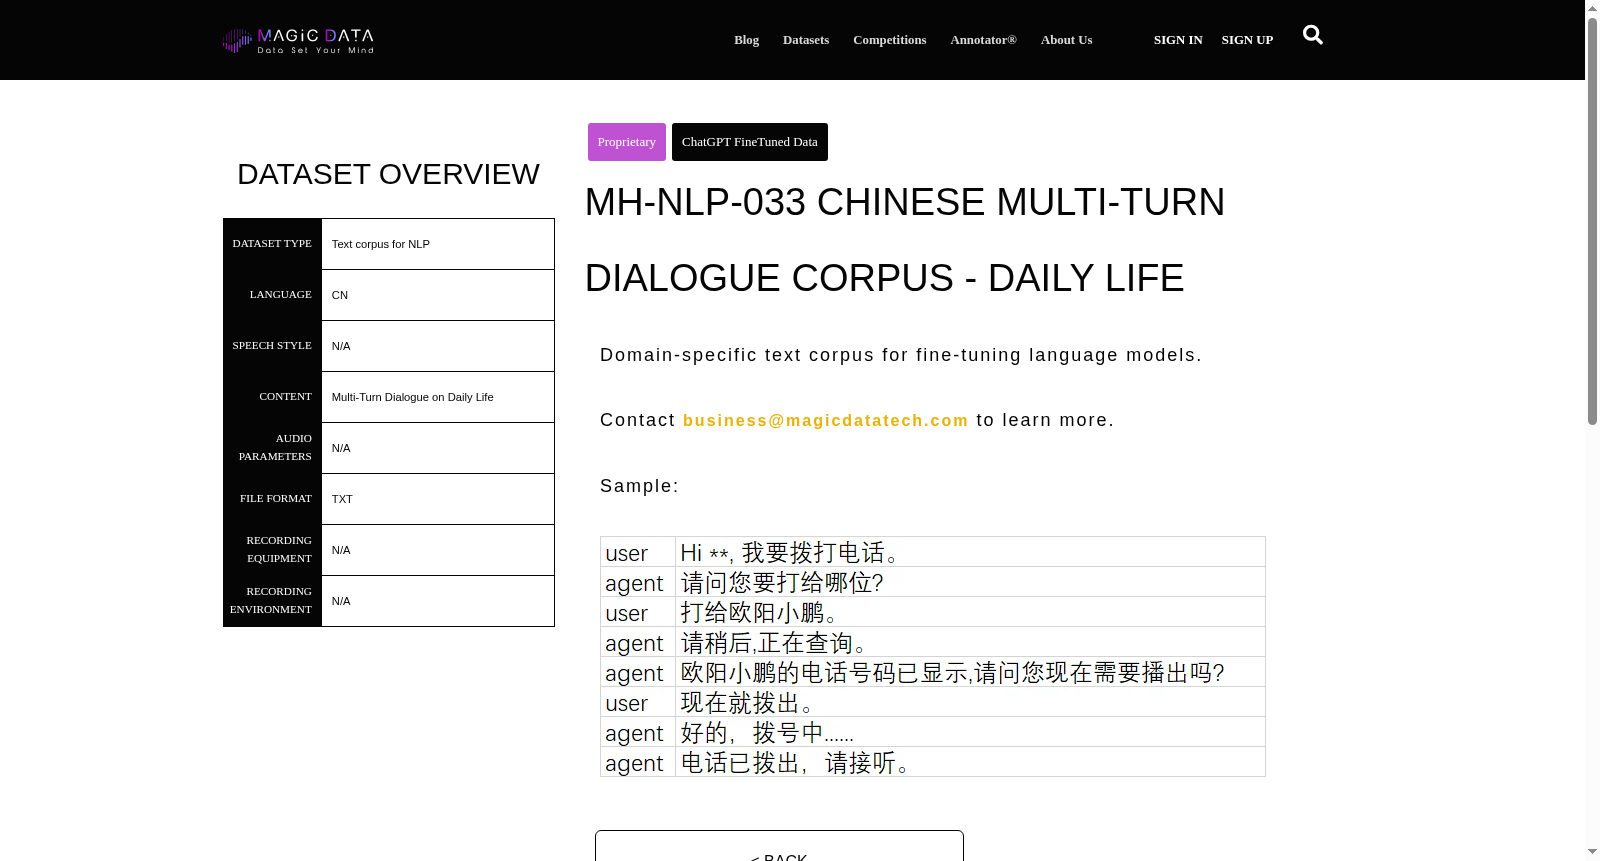
Task: Click the RECORDING ENVIRONMENT label cell
Action: tap(272, 601)
